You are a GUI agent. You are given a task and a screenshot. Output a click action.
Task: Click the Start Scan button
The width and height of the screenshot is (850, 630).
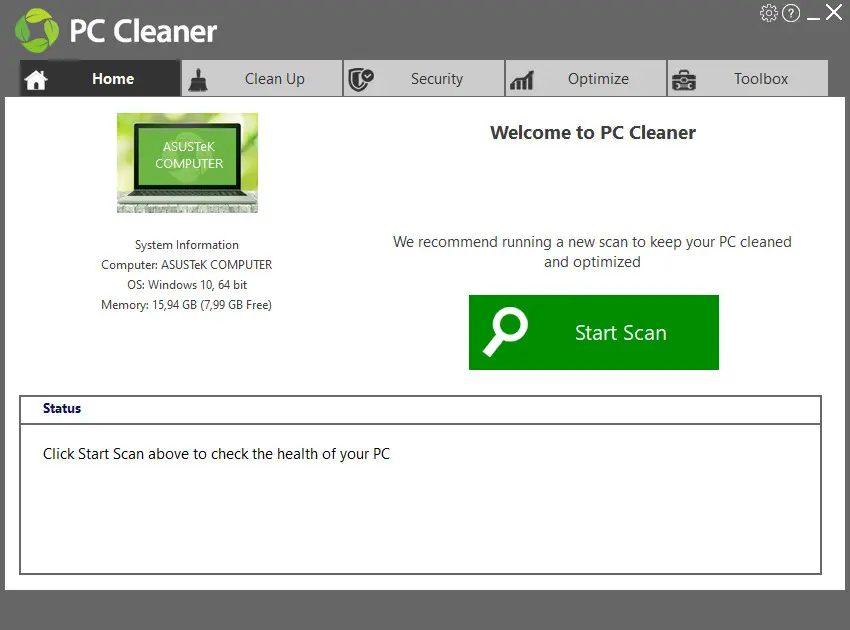point(594,332)
